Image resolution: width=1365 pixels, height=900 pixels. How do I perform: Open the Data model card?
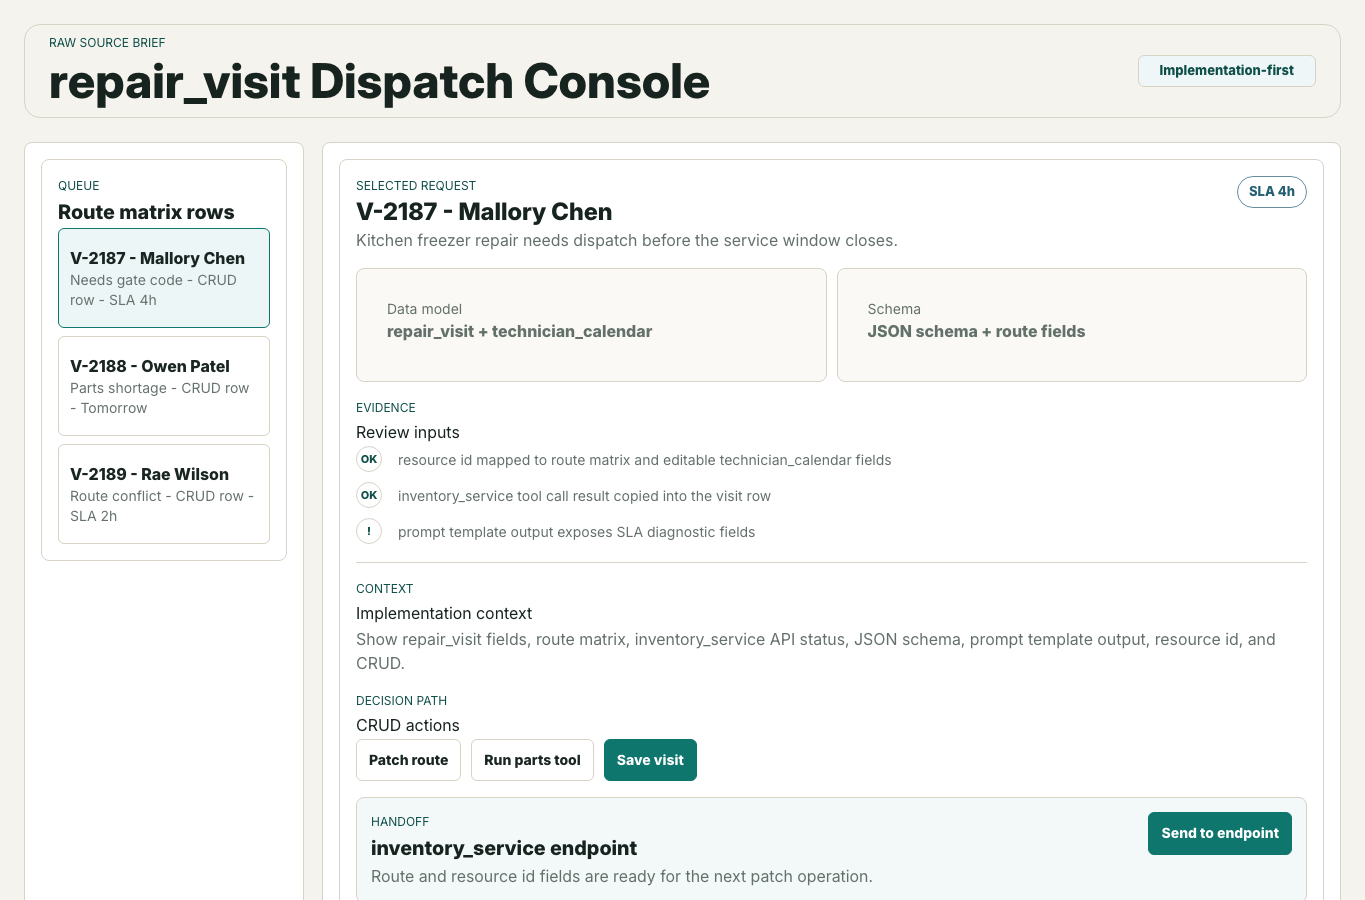[x=591, y=325]
